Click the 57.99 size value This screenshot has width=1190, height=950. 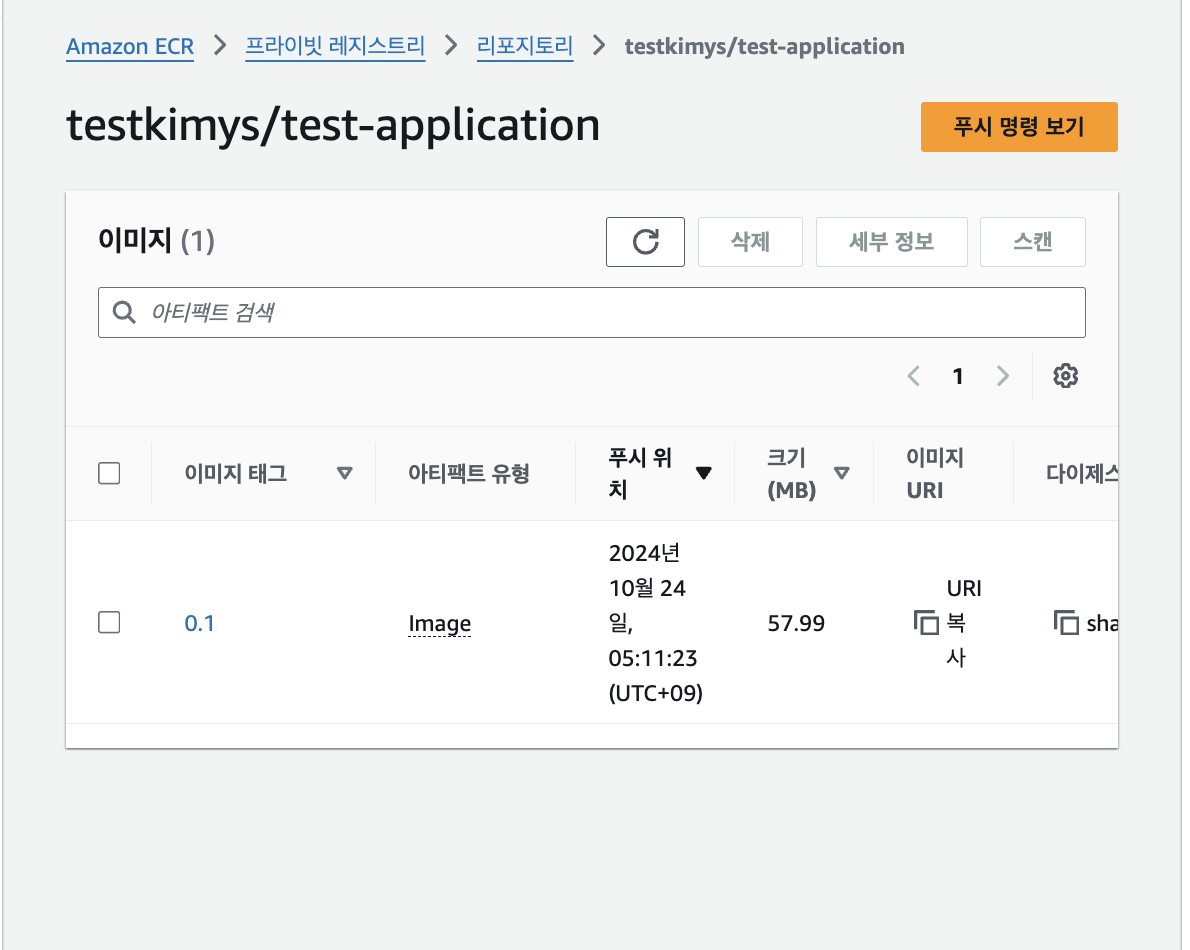point(795,623)
